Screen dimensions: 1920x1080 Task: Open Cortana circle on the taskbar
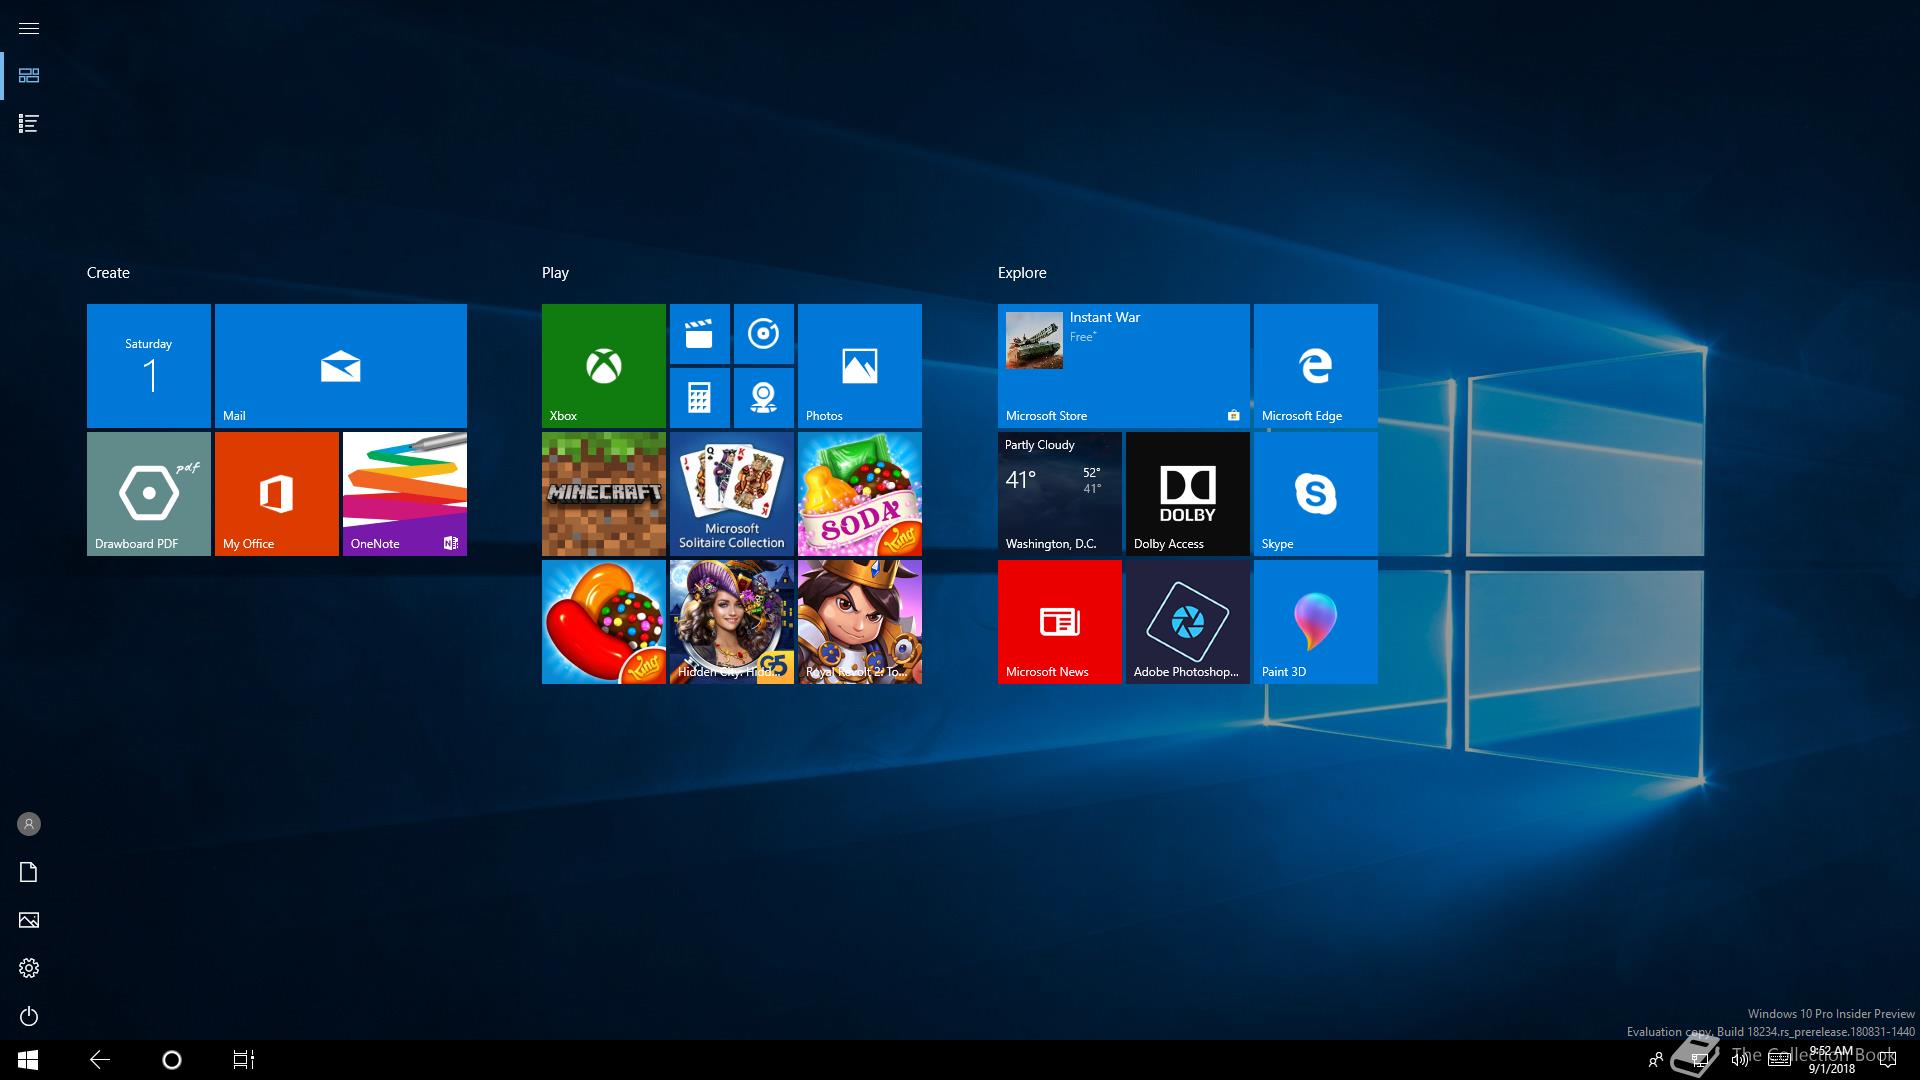click(x=172, y=1060)
